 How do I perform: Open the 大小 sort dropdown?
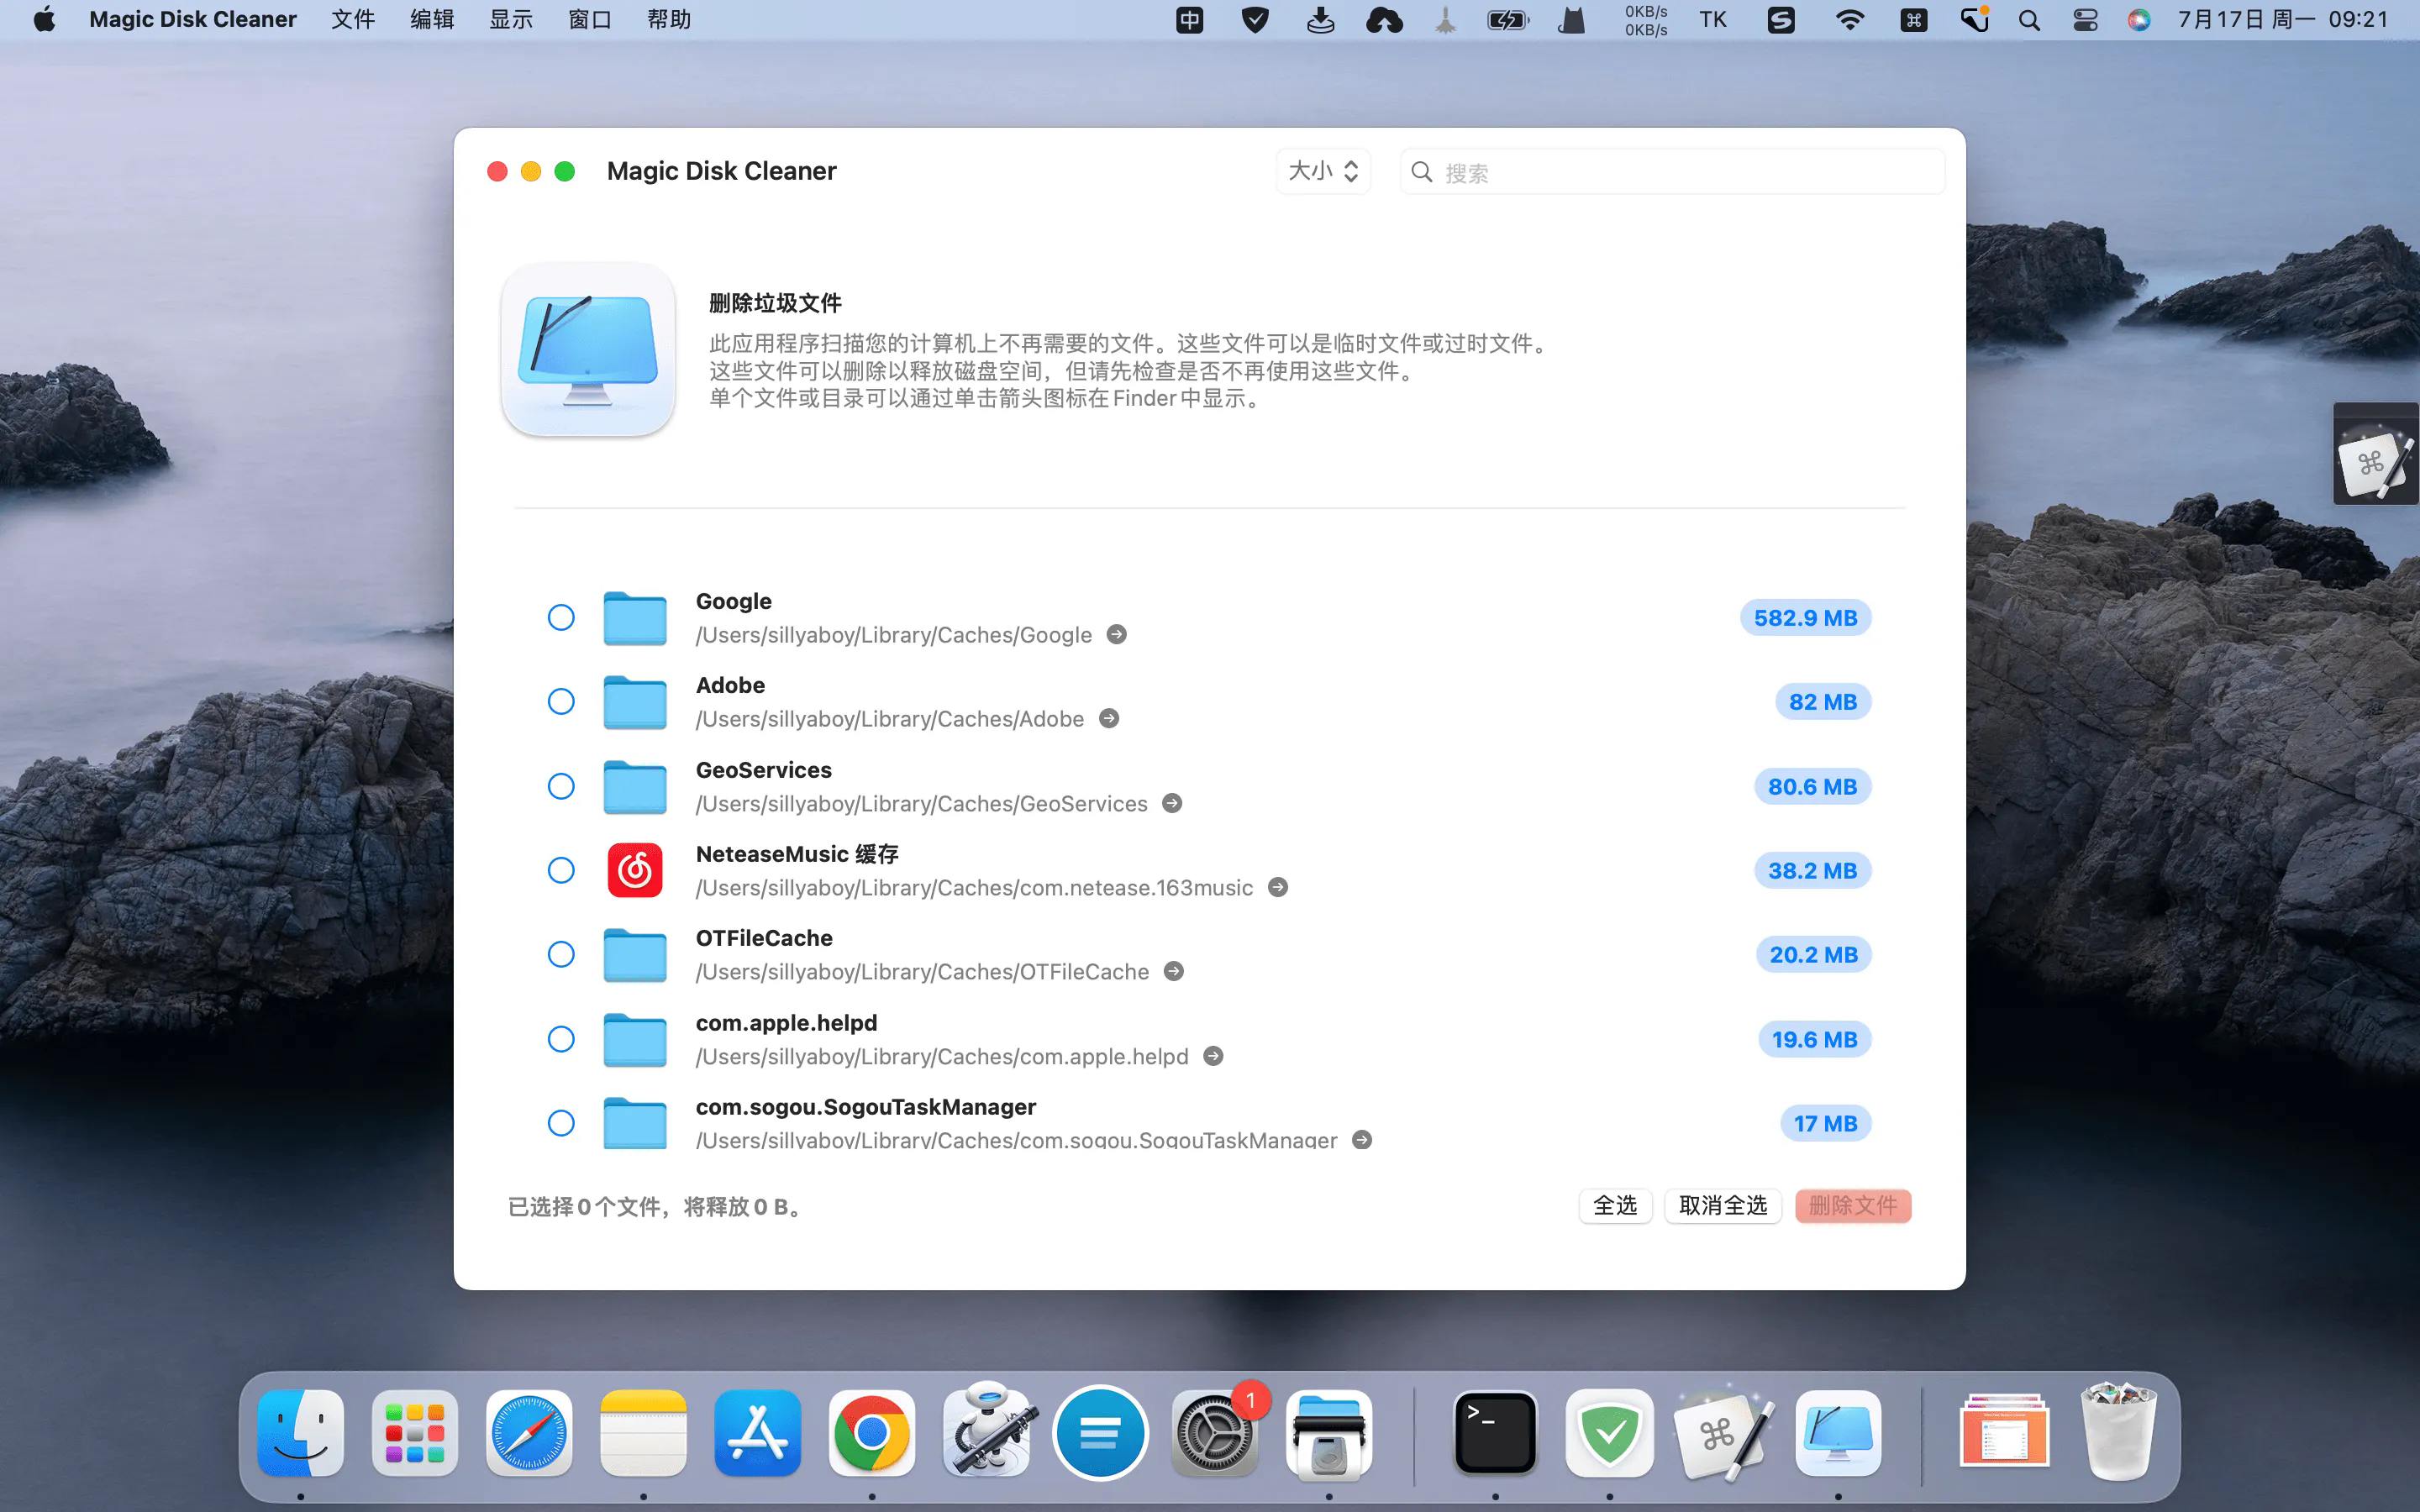[x=1323, y=171]
